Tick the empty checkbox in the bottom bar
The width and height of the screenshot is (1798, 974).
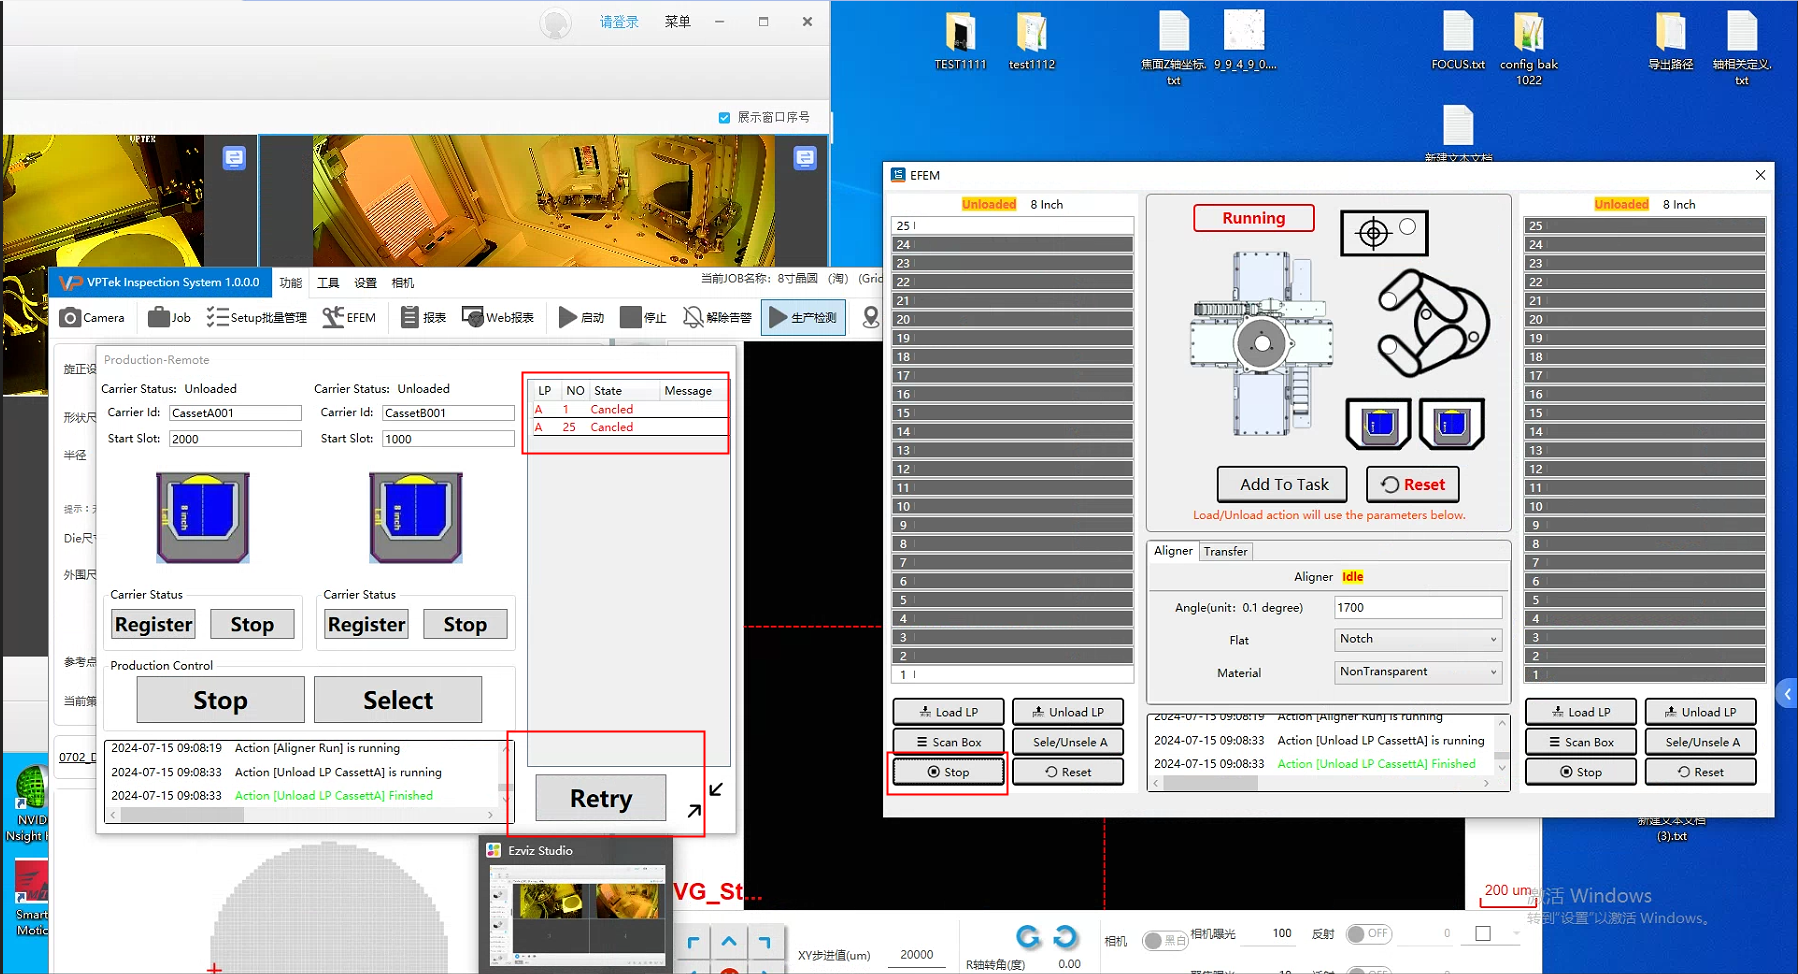click(1483, 934)
